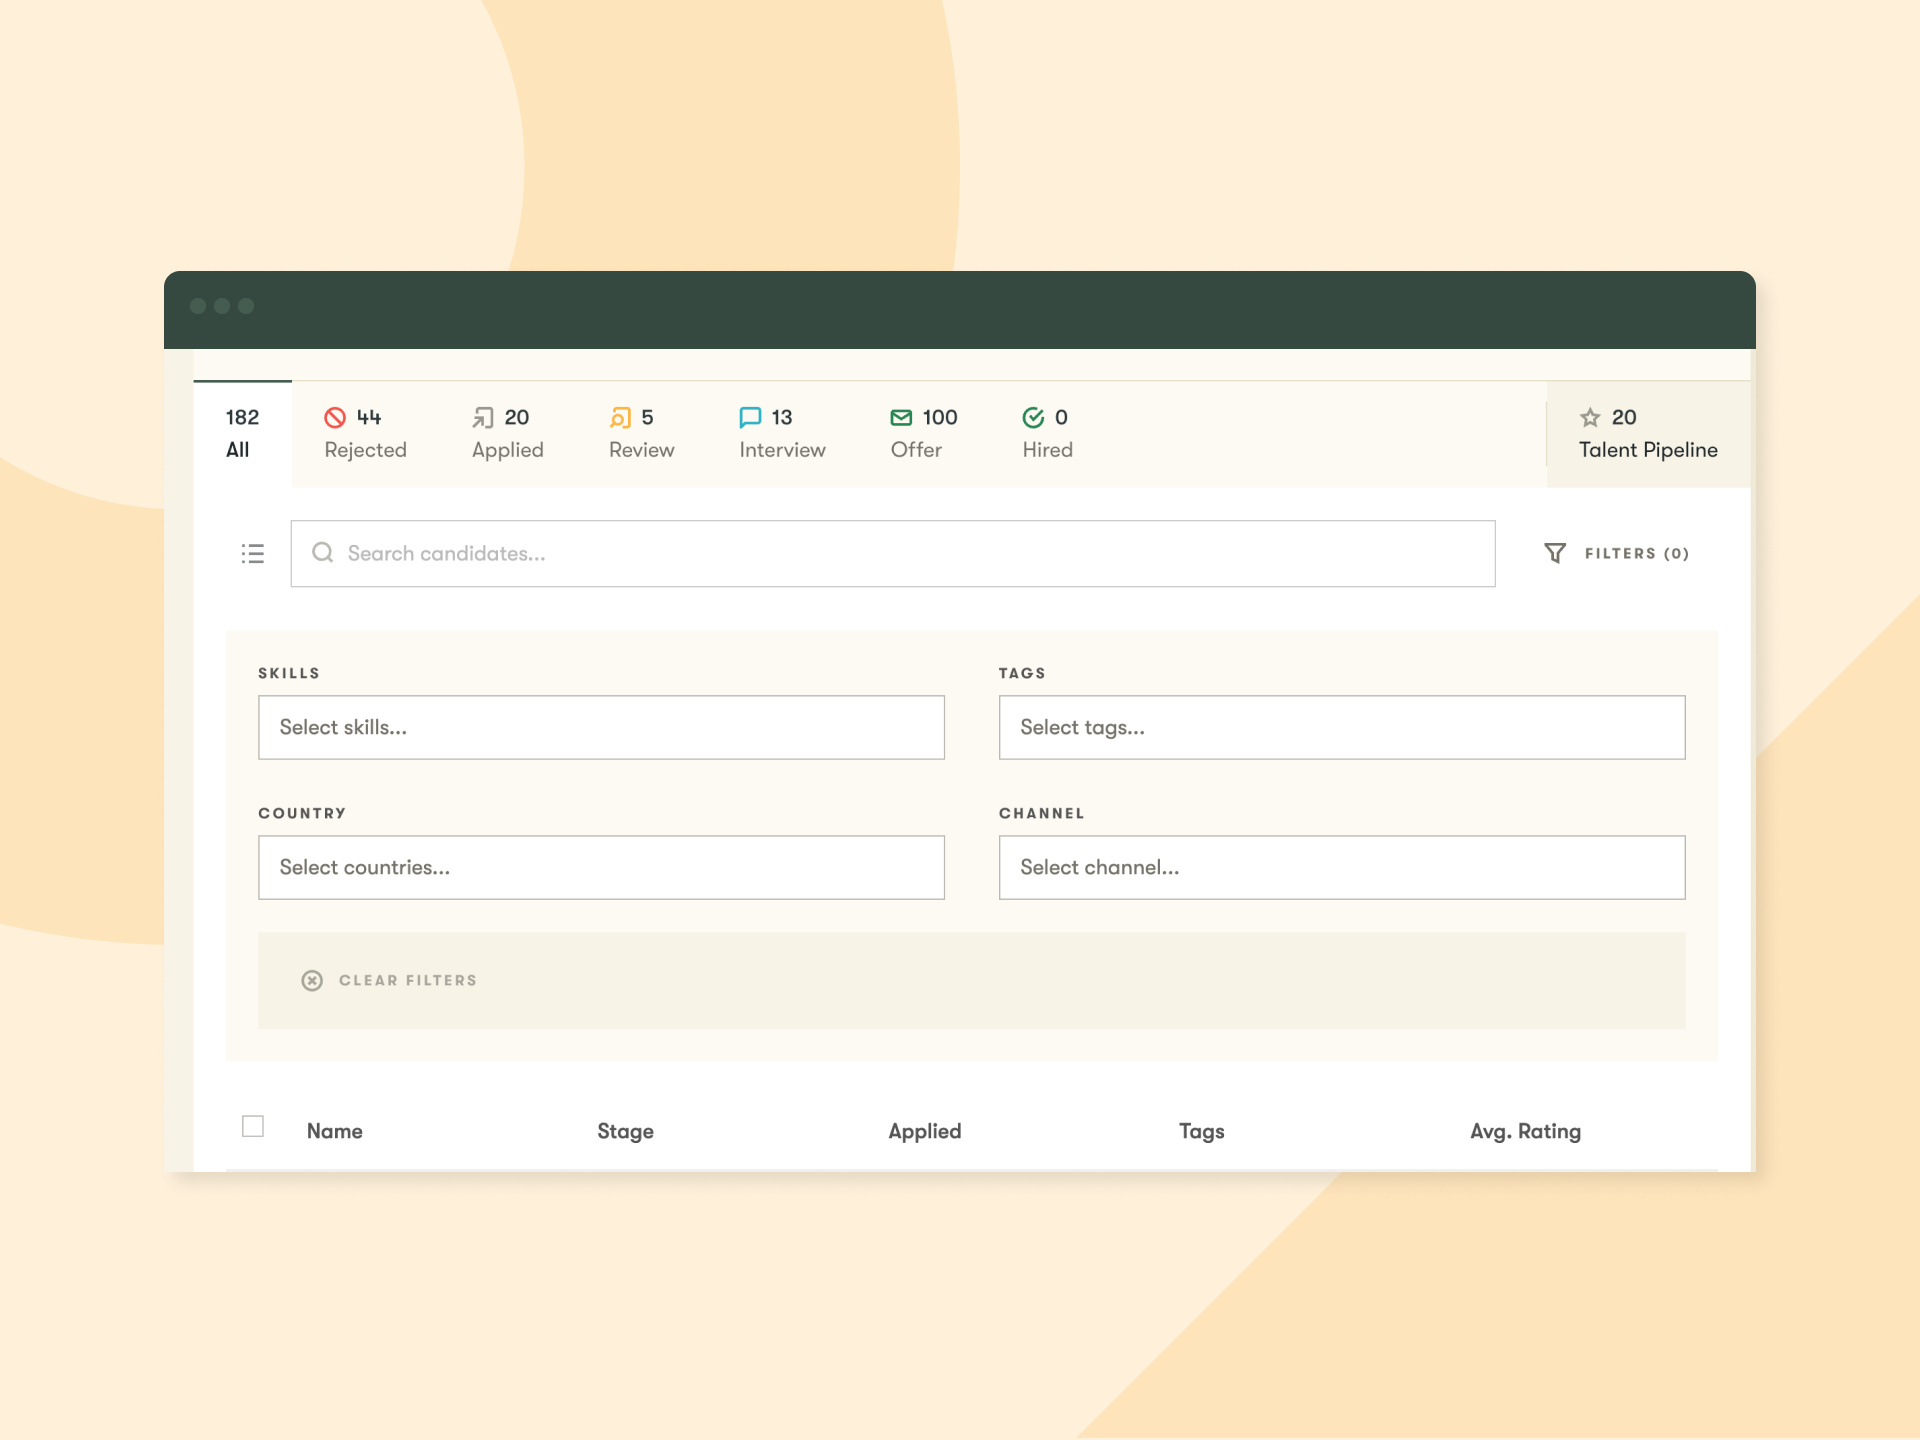The height and width of the screenshot is (1440, 1920).
Task: Switch to the All candidates tab
Action: [x=242, y=434]
